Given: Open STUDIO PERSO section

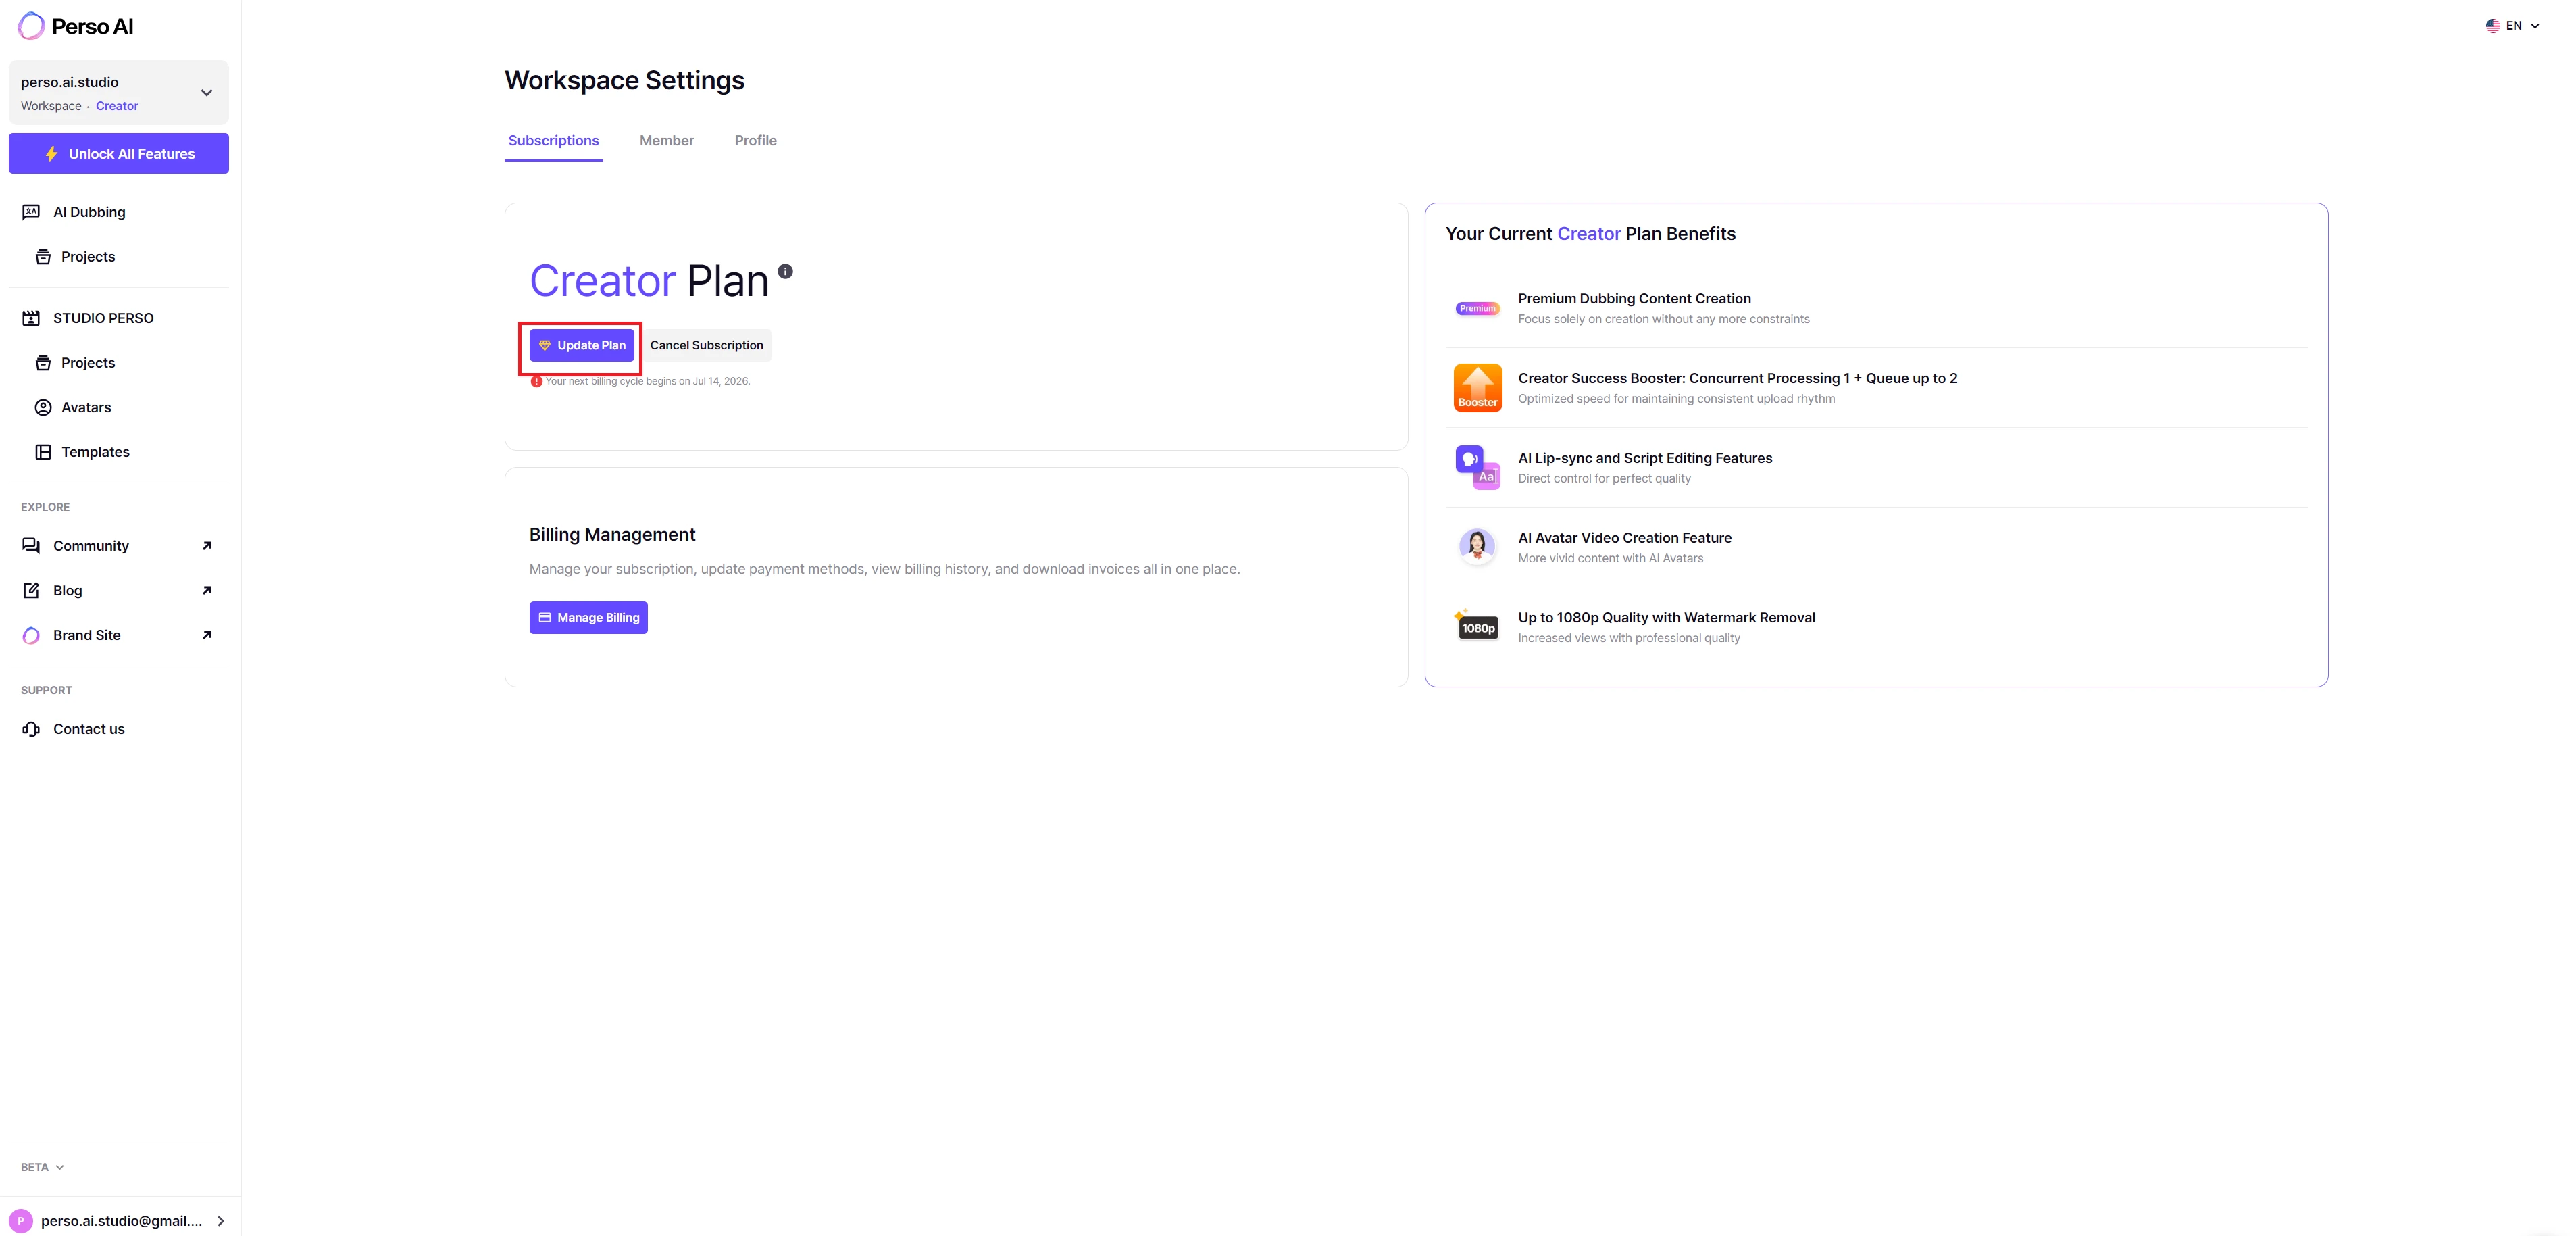Looking at the screenshot, I should (x=103, y=318).
